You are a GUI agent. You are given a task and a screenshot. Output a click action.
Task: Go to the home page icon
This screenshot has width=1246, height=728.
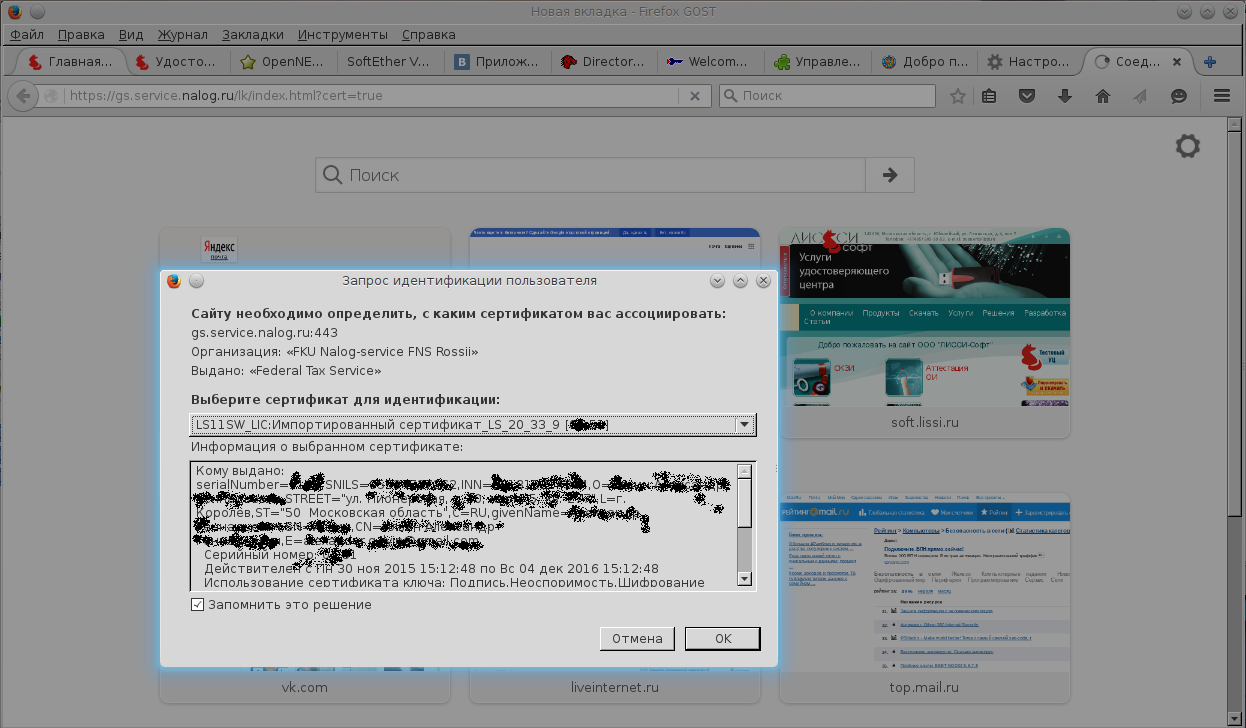tap(1103, 96)
